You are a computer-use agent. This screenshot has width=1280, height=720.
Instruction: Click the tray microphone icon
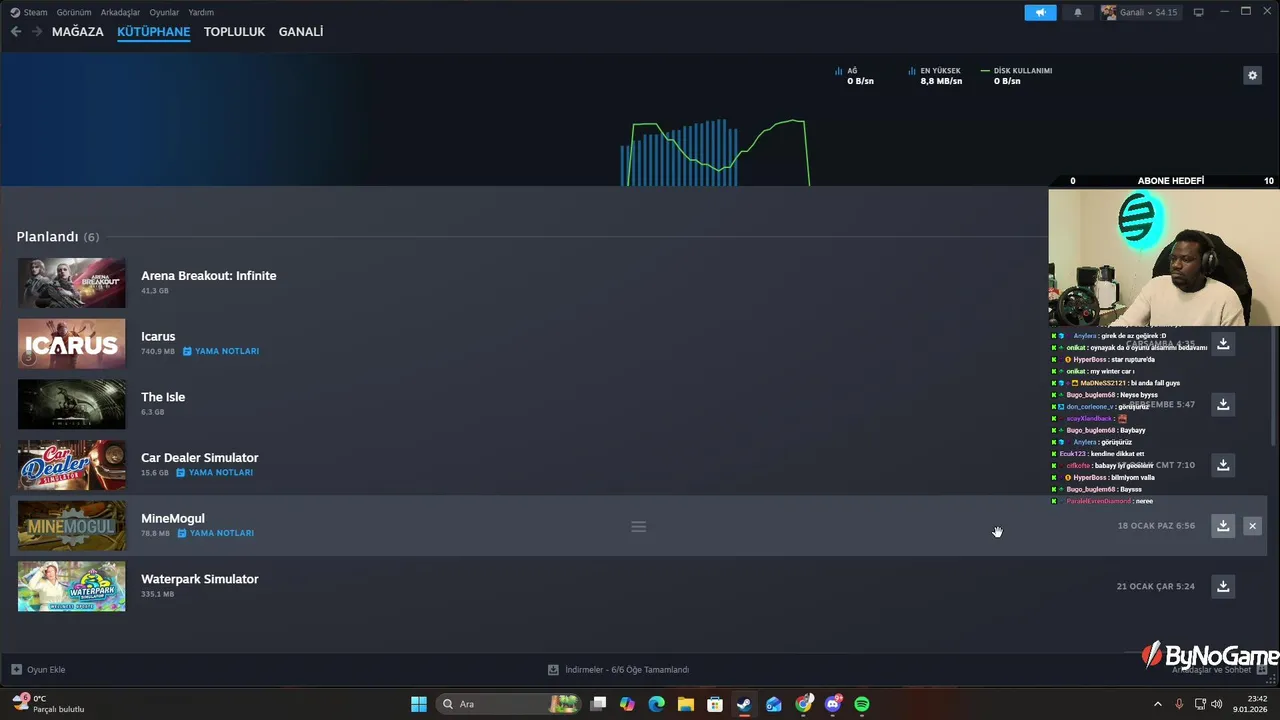tap(1179, 704)
